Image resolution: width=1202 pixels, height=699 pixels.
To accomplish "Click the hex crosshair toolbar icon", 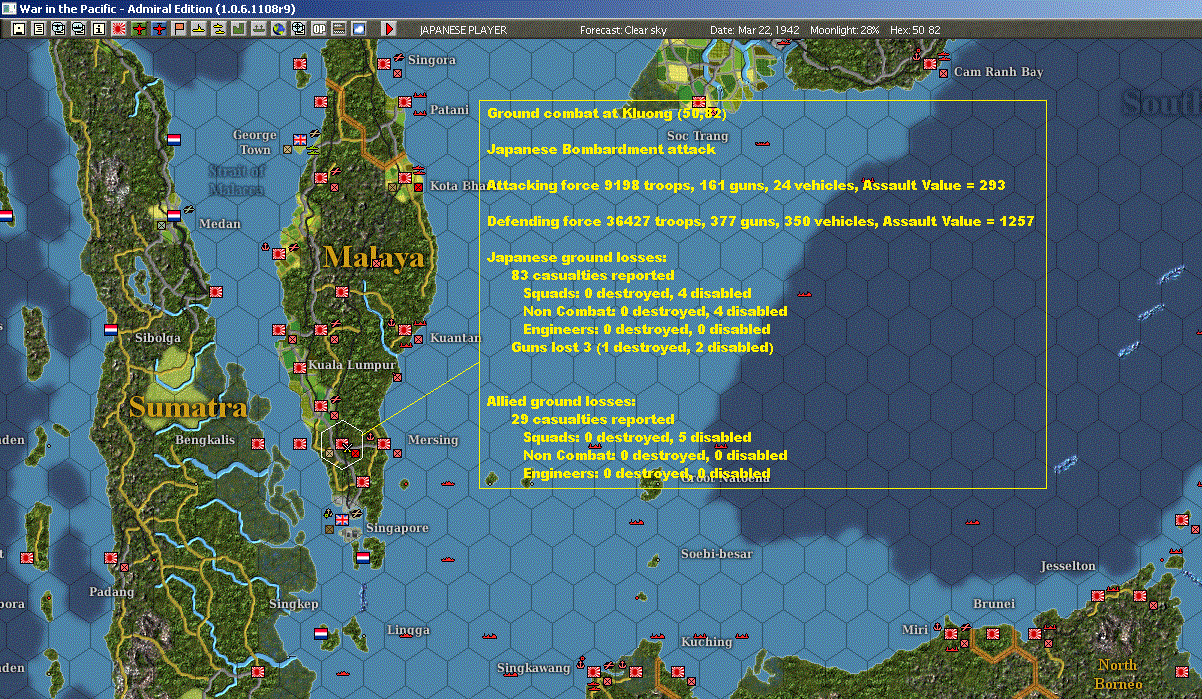I will coord(299,29).
